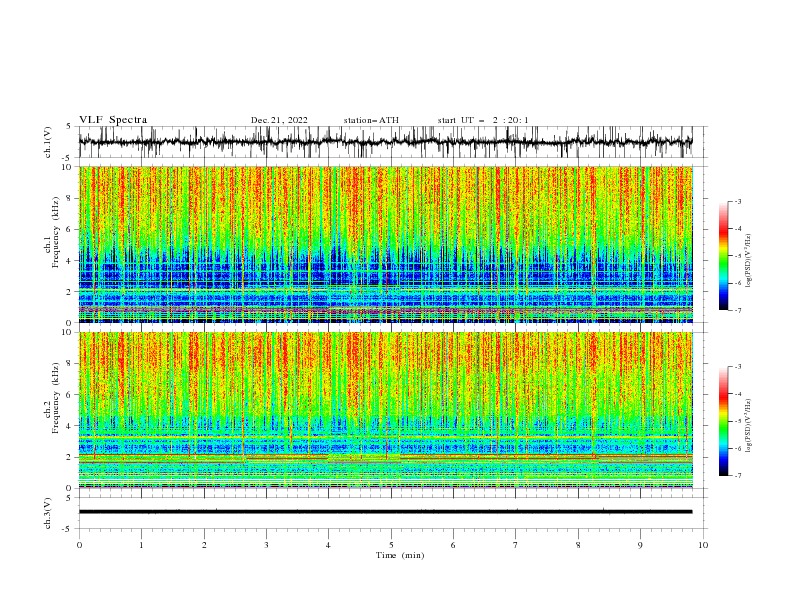
Task: Click the time axis tick label 2
Action: (204, 545)
